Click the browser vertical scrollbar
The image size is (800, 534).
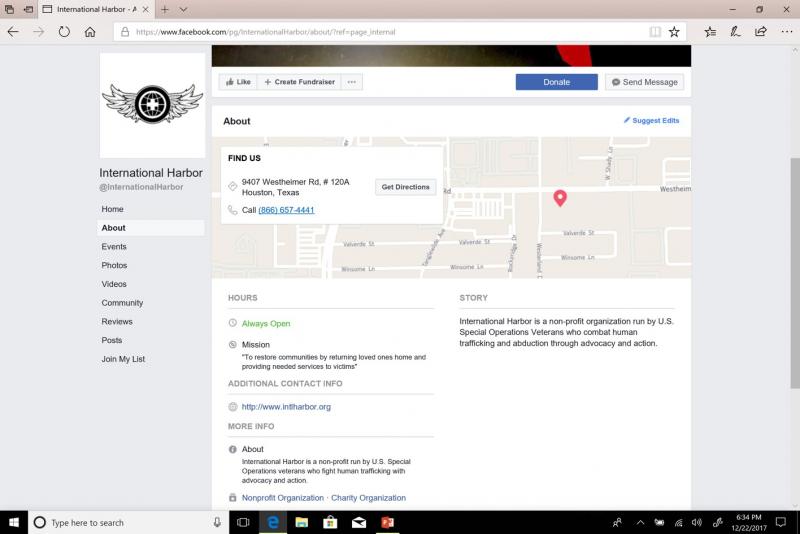(x=795, y=273)
